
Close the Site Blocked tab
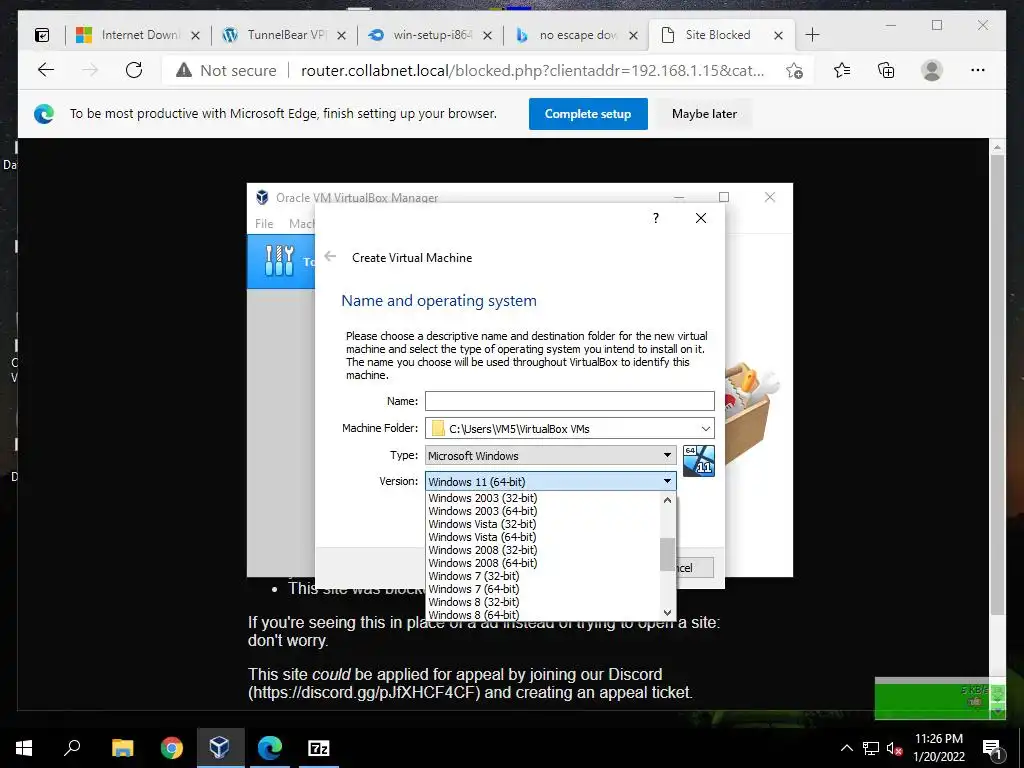click(778, 36)
